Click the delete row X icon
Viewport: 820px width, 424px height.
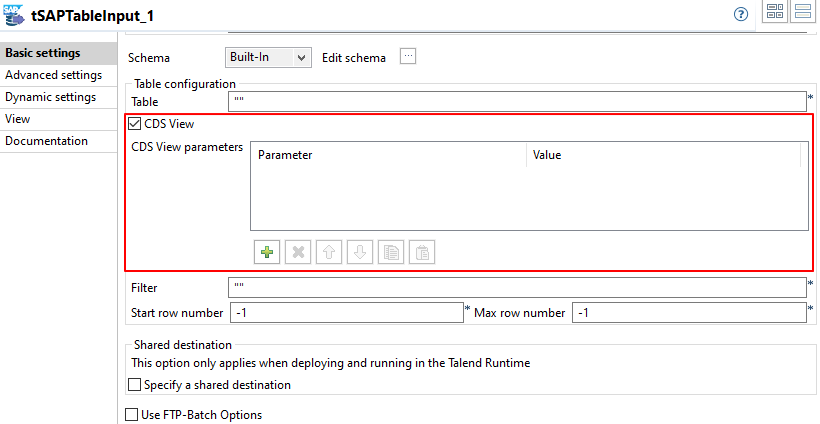297,253
